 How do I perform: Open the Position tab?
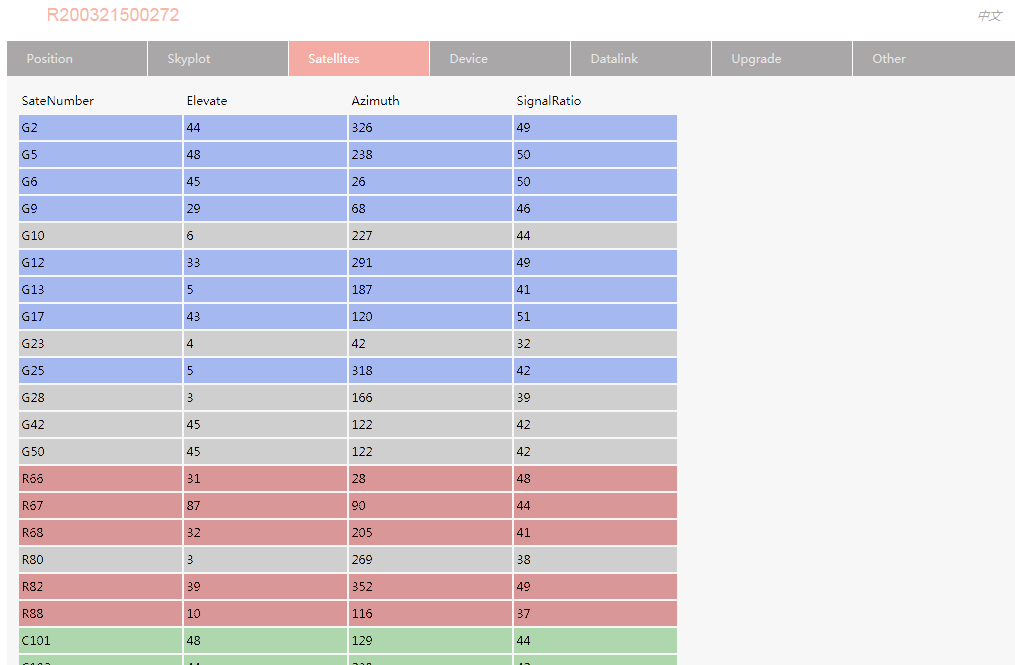[x=77, y=58]
